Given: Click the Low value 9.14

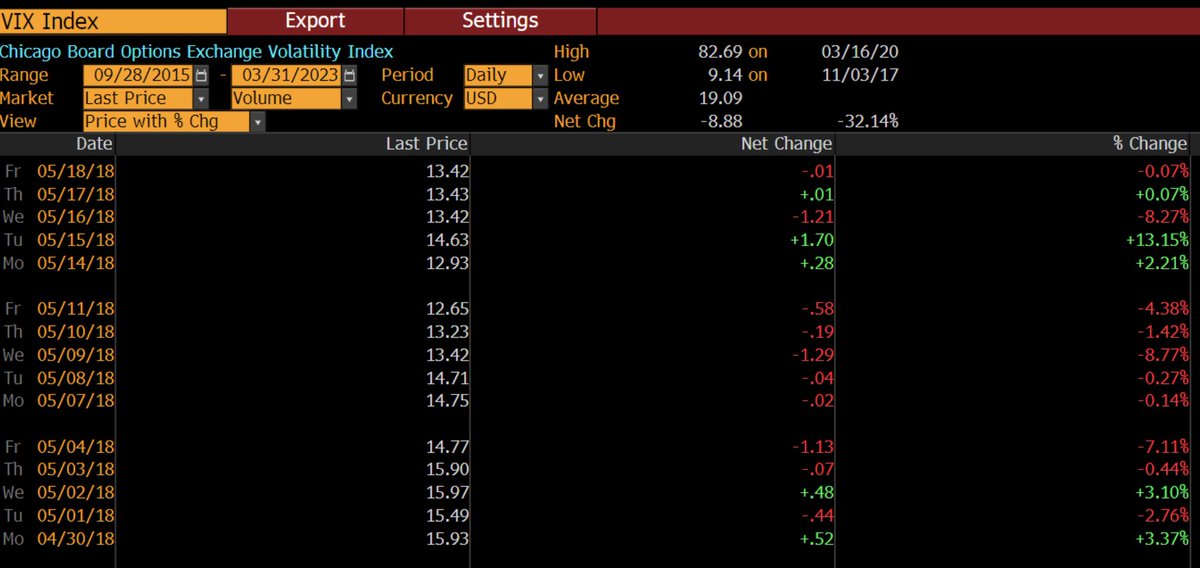Looking at the screenshot, I should (725, 74).
